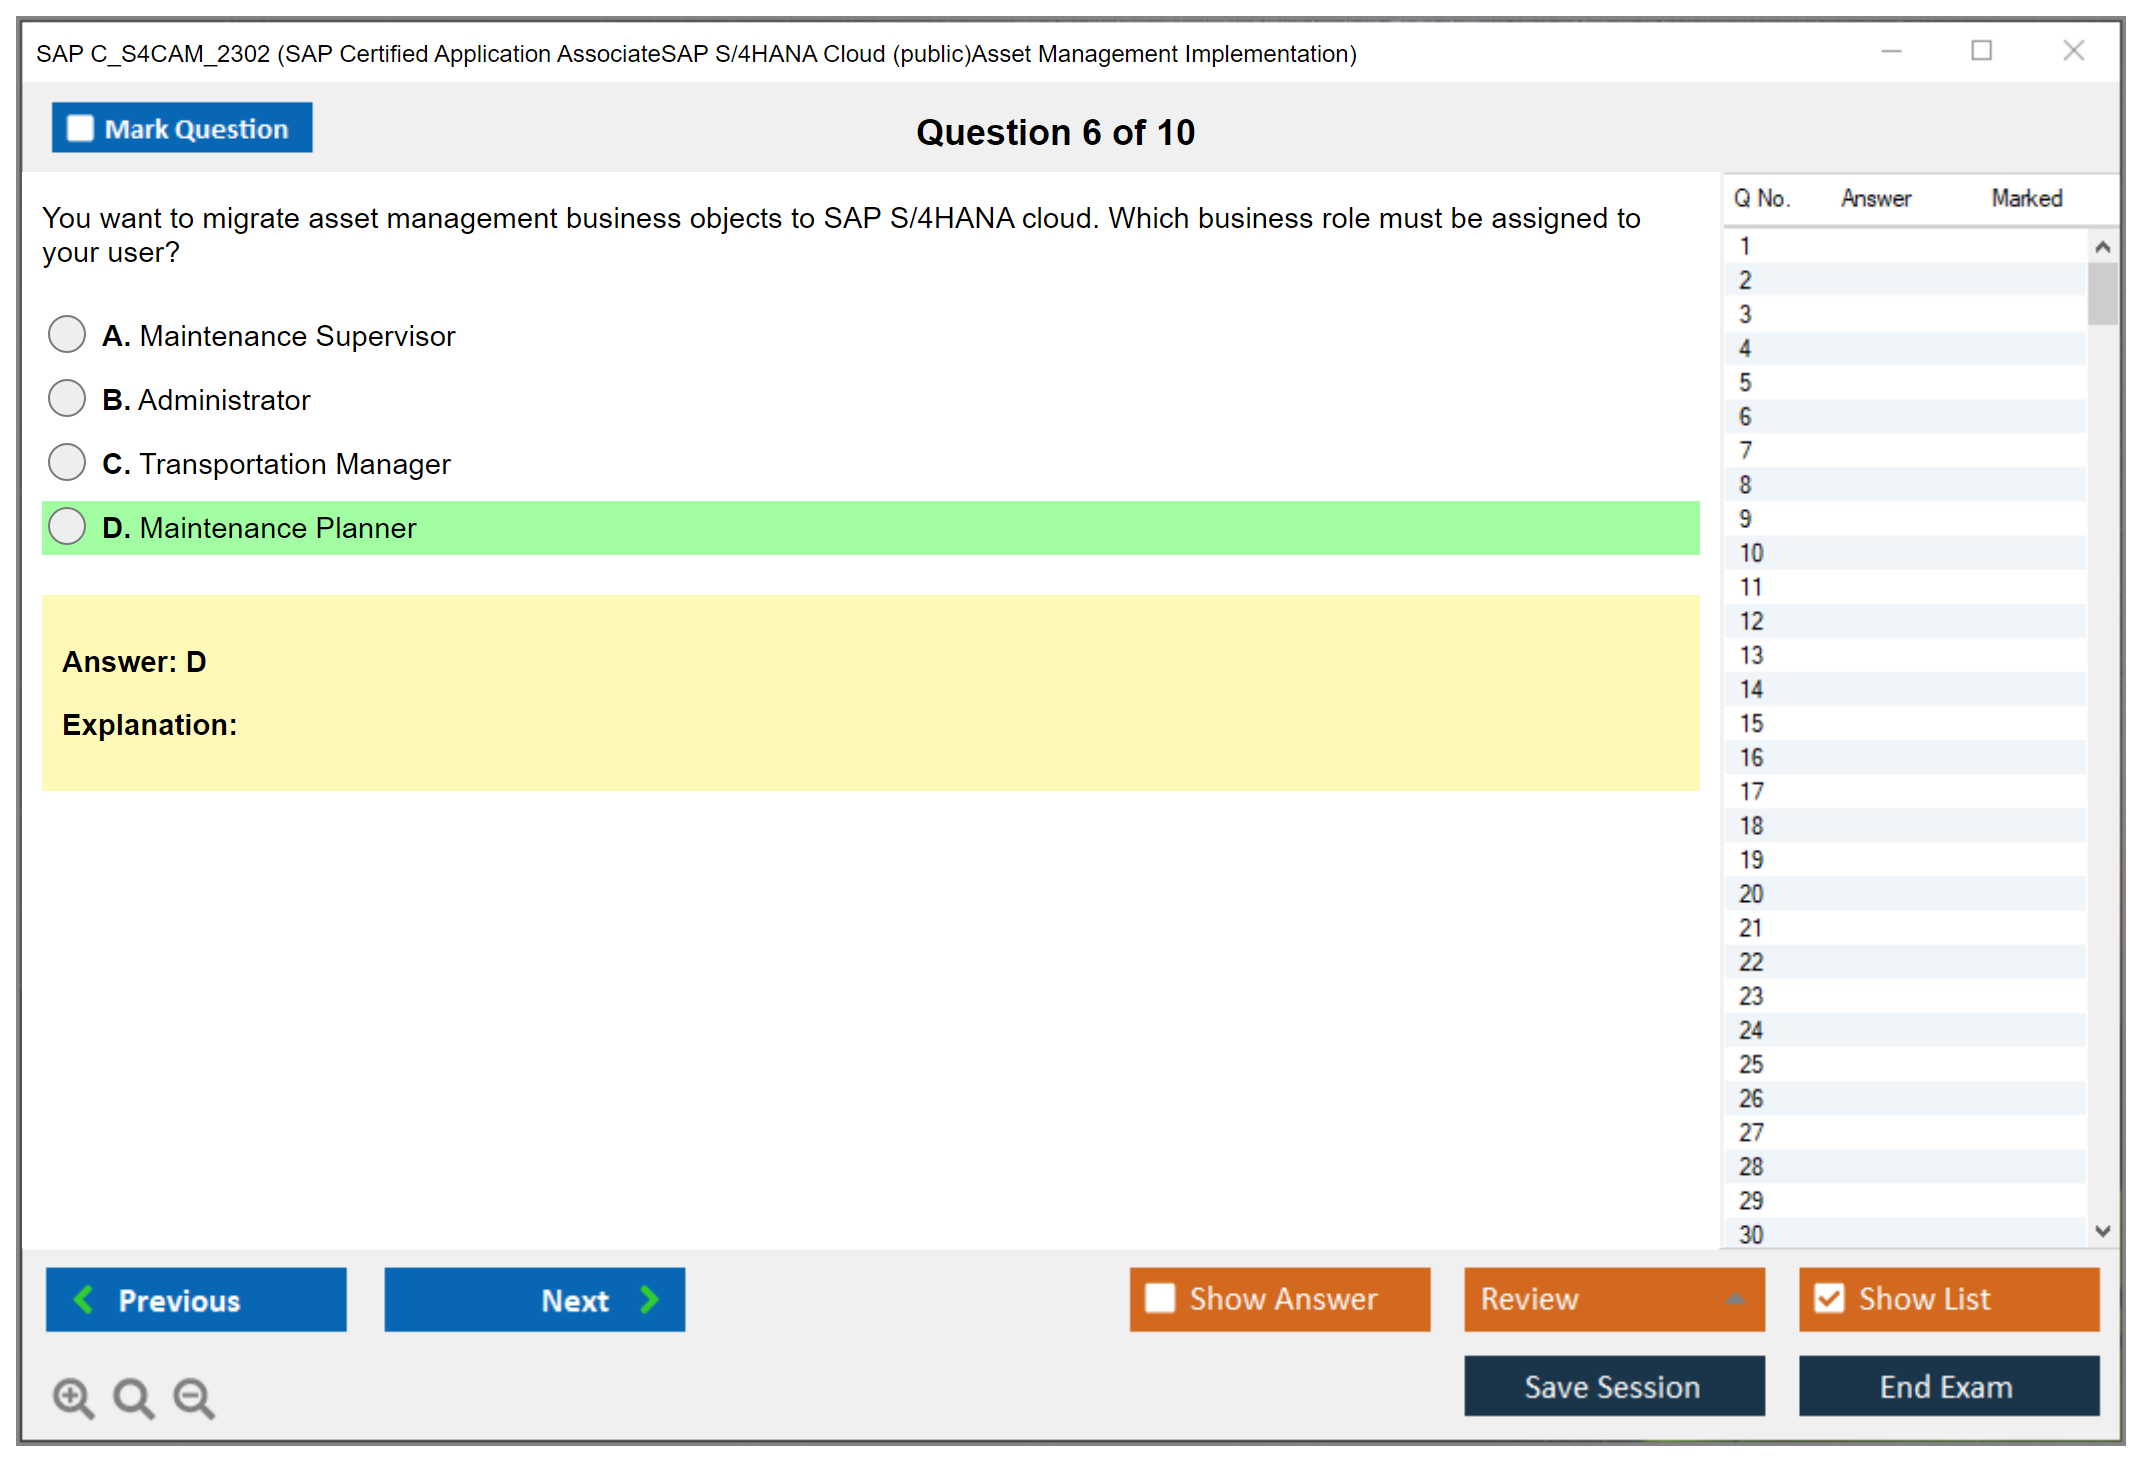Choose option D Maintenance Planner
The image size is (2150, 1470).
click(67, 526)
